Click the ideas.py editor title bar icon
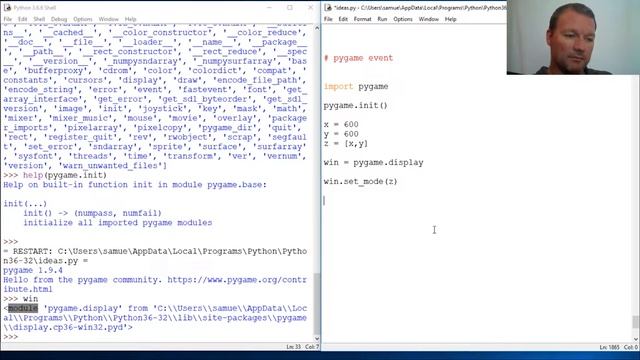This screenshot has height=360, width=640. click(328, 7)
